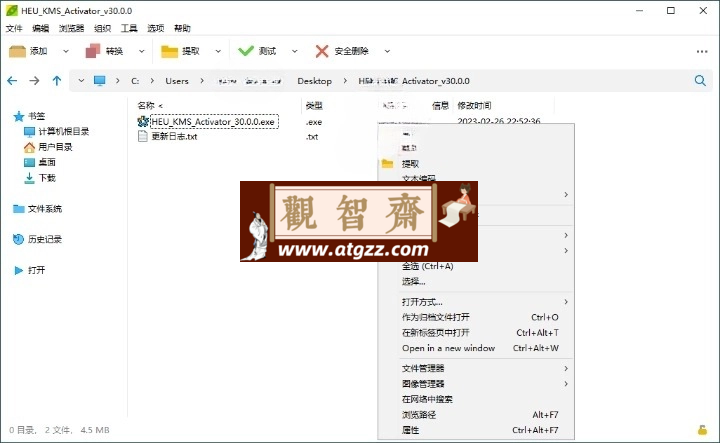This screenshot has height=443, width=720.
Task: Click the padlock icon in status bar
Action: click(702, 430)
